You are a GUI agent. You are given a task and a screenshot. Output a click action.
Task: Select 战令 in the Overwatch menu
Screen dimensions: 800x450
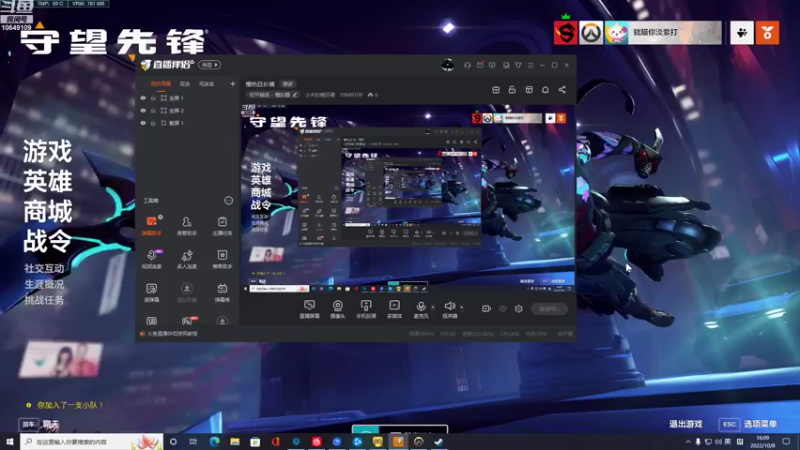click(47, 241)
